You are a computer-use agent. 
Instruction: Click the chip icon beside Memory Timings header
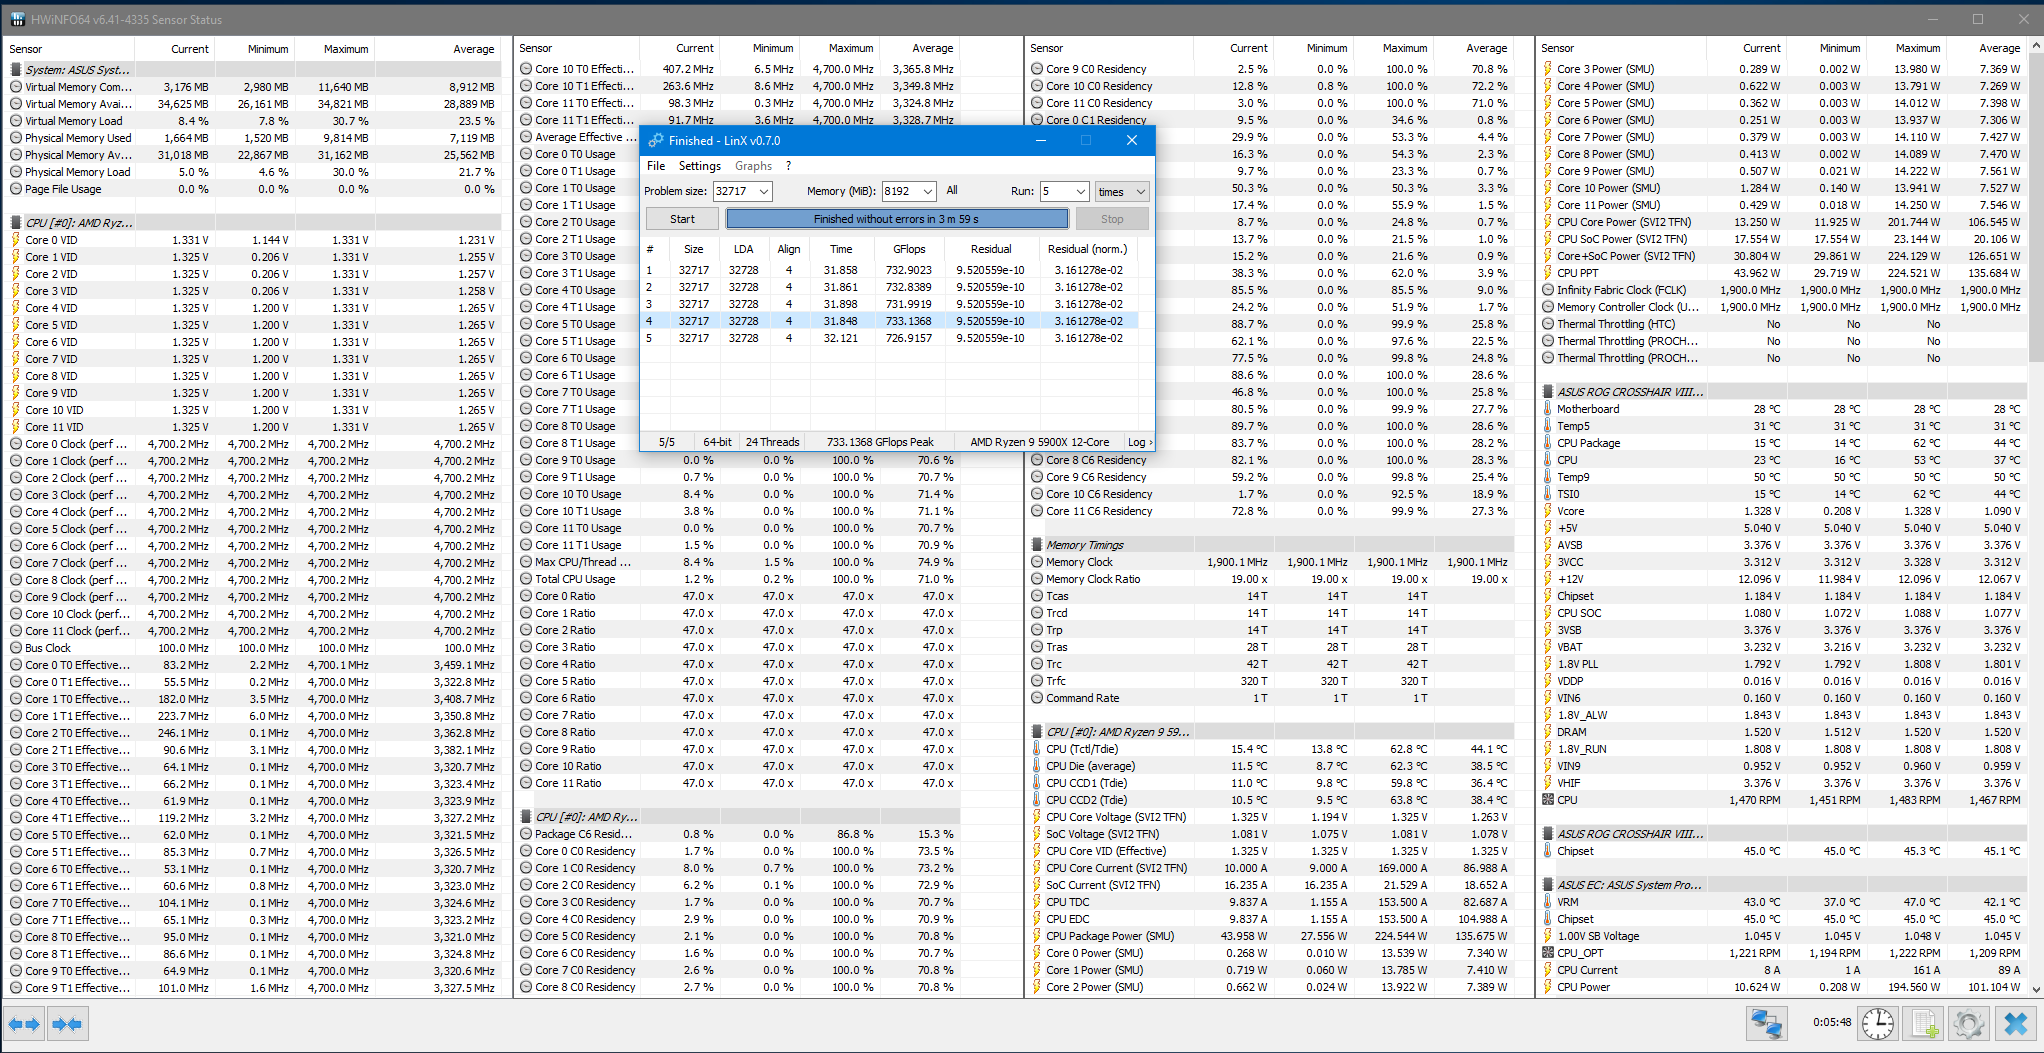pos(1037,545)
